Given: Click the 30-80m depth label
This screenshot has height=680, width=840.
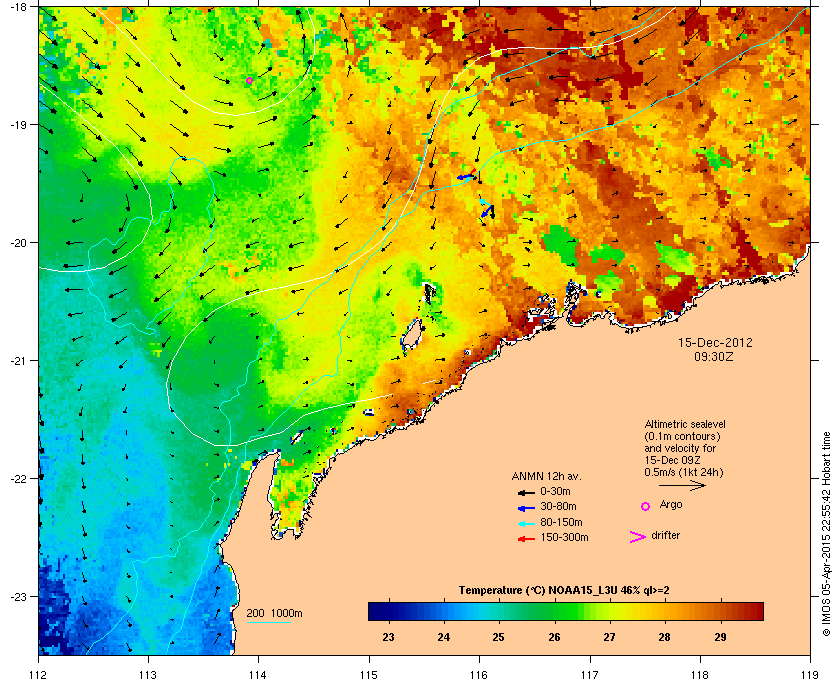Looking at the screenshot, I should pos(558,506).
